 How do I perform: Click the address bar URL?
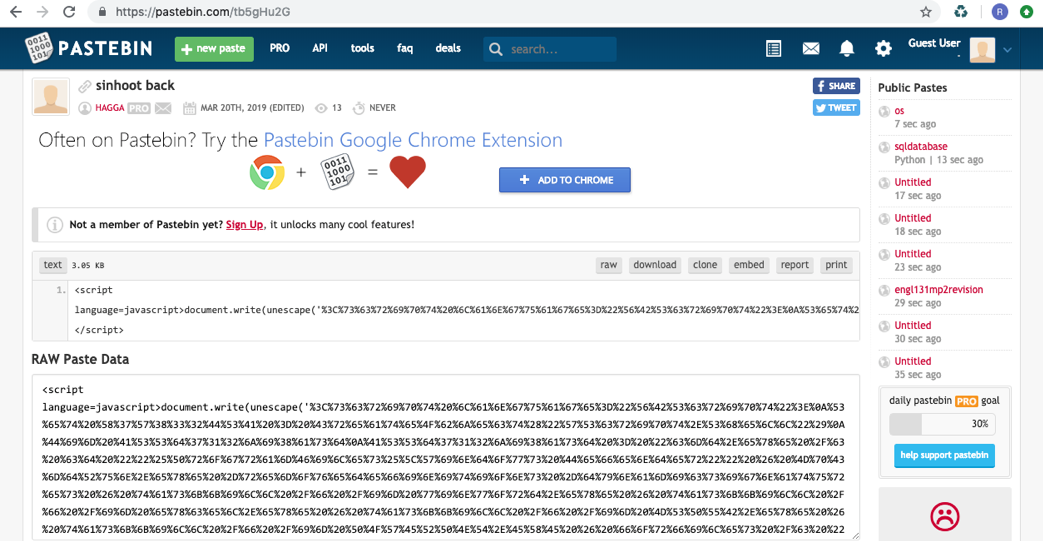(x=202, y=12)
